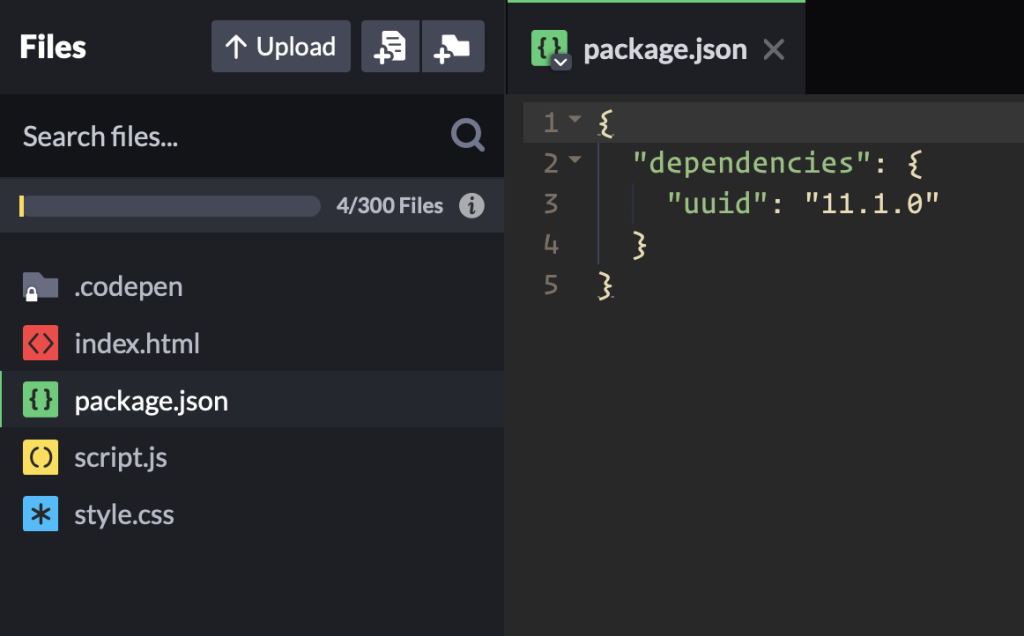Click the new folder icon
The image size is (1024, 636).
point(453,47)
